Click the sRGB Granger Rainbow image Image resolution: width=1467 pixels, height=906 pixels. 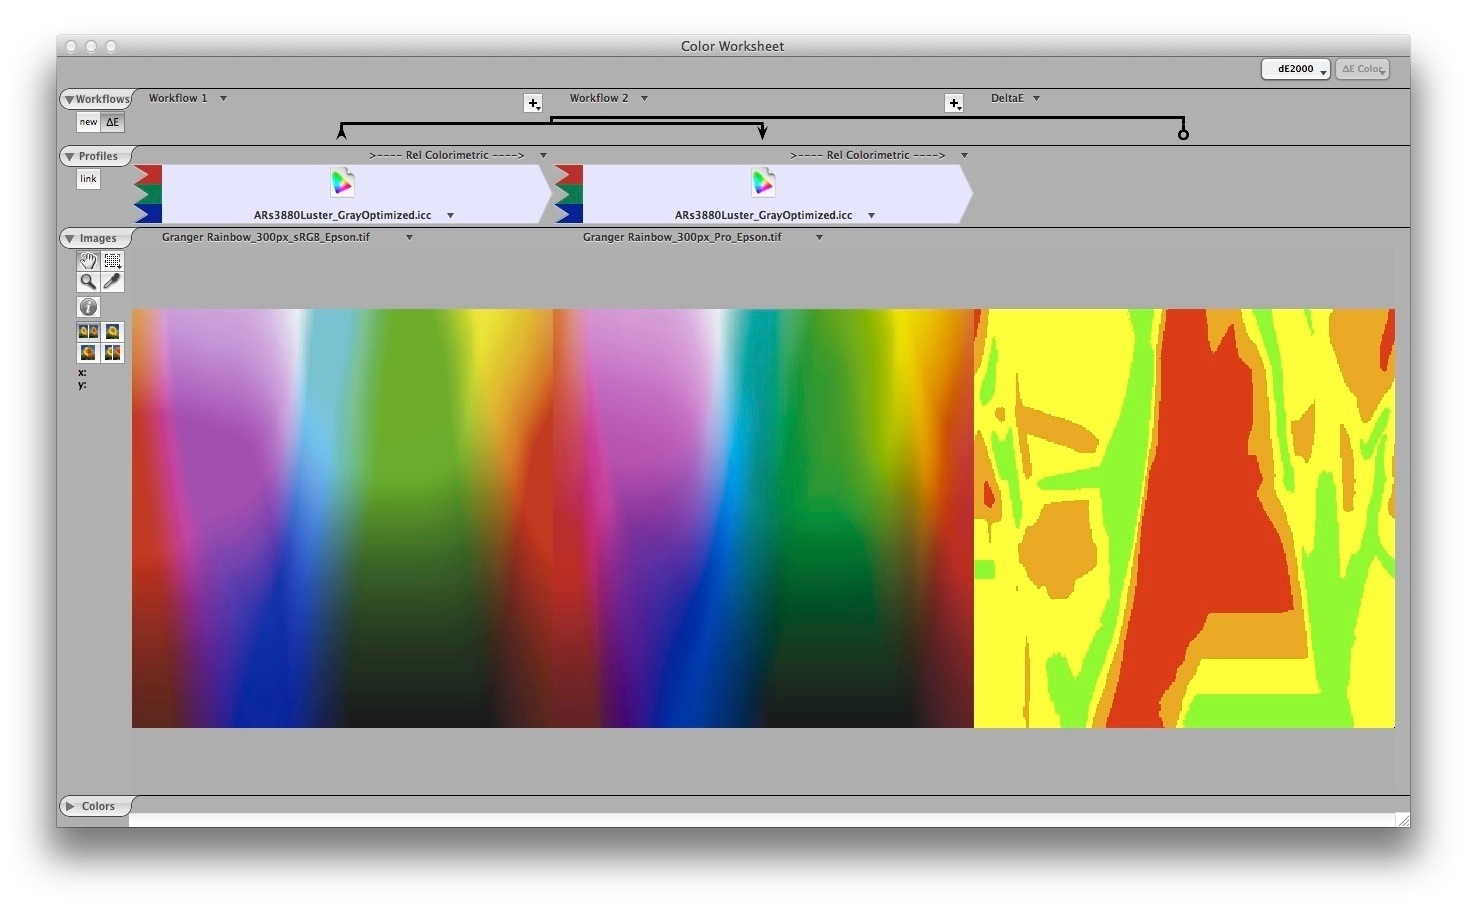point(342,518)
